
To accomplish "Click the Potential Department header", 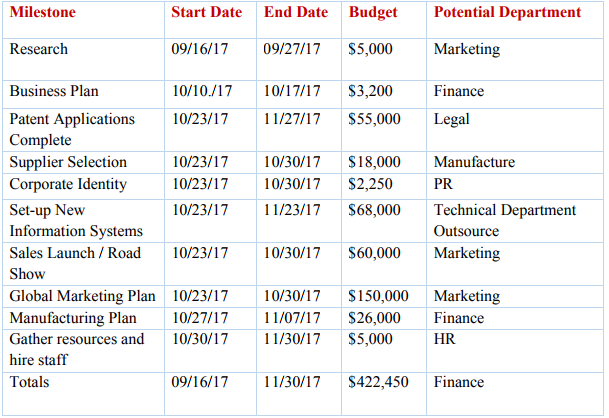I will pyautogui.click(x=507, y=13).
